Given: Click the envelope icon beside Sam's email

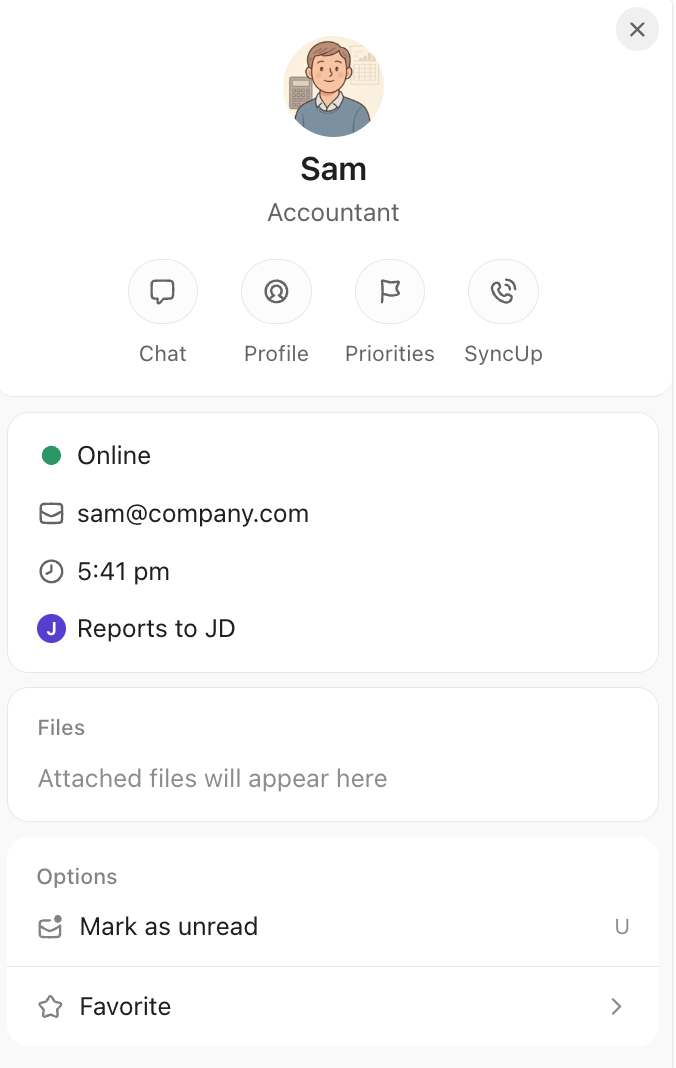Looking at the screenshot, I should [x=51, y=513].
